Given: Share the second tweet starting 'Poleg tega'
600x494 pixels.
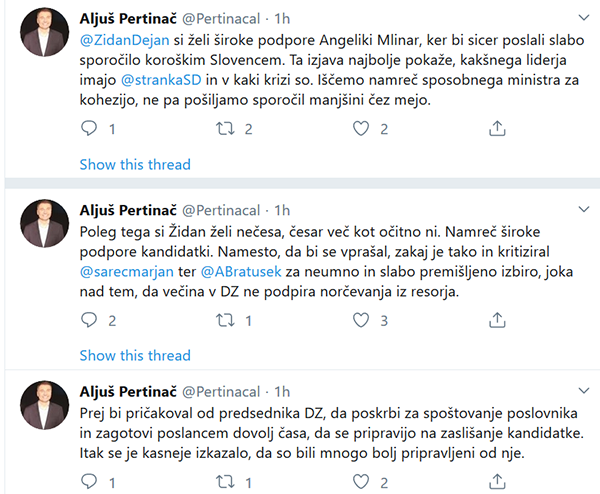Looking at the screenshot, I should (497, 321).
